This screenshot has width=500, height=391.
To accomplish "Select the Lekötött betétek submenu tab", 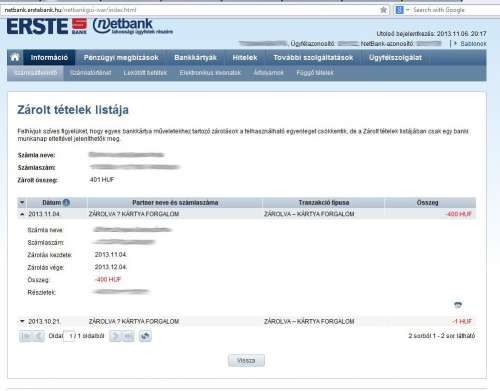I will [145, 73].
